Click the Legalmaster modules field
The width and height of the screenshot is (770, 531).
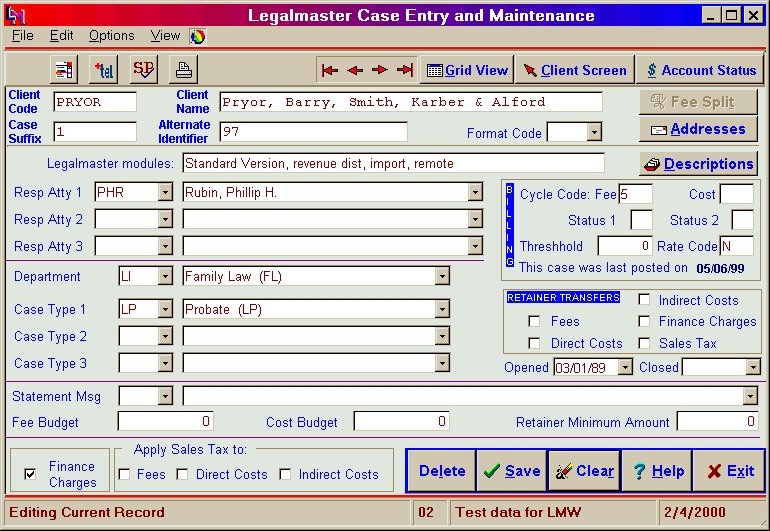pos(393,164)
